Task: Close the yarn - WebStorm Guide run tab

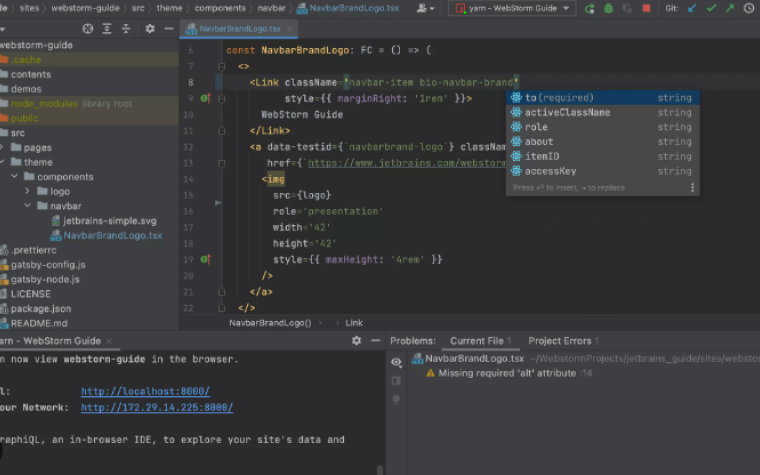Action: (x=109, y=341)
